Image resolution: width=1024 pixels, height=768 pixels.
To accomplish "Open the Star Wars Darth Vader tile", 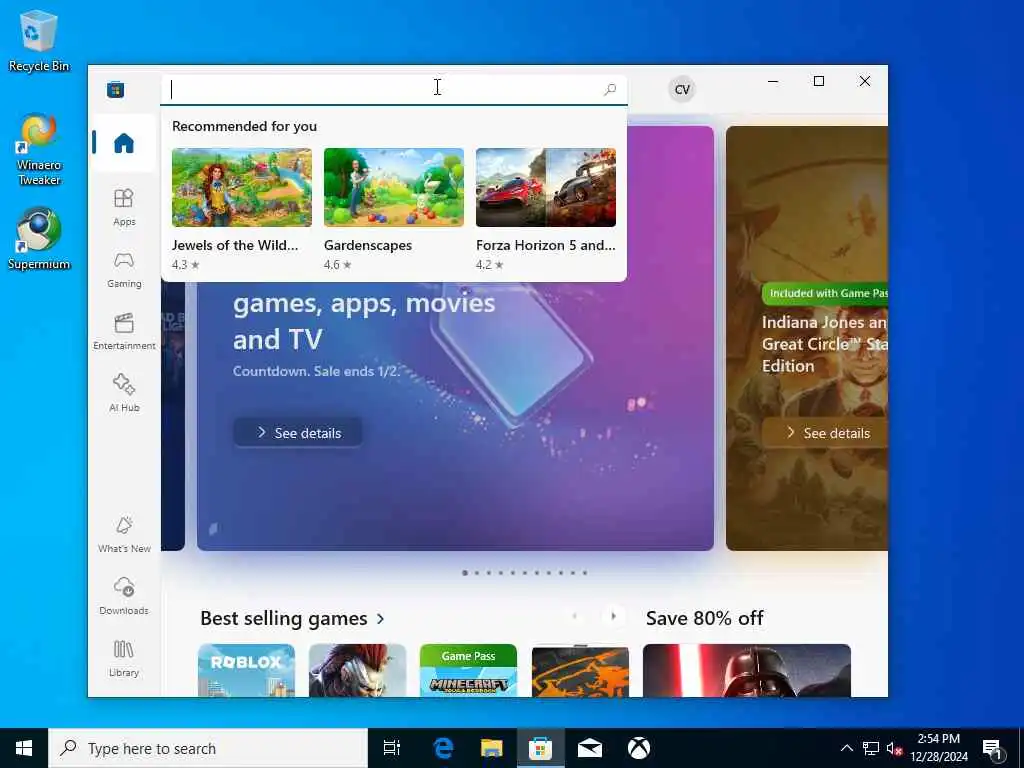I will click(x=746, y=670).
